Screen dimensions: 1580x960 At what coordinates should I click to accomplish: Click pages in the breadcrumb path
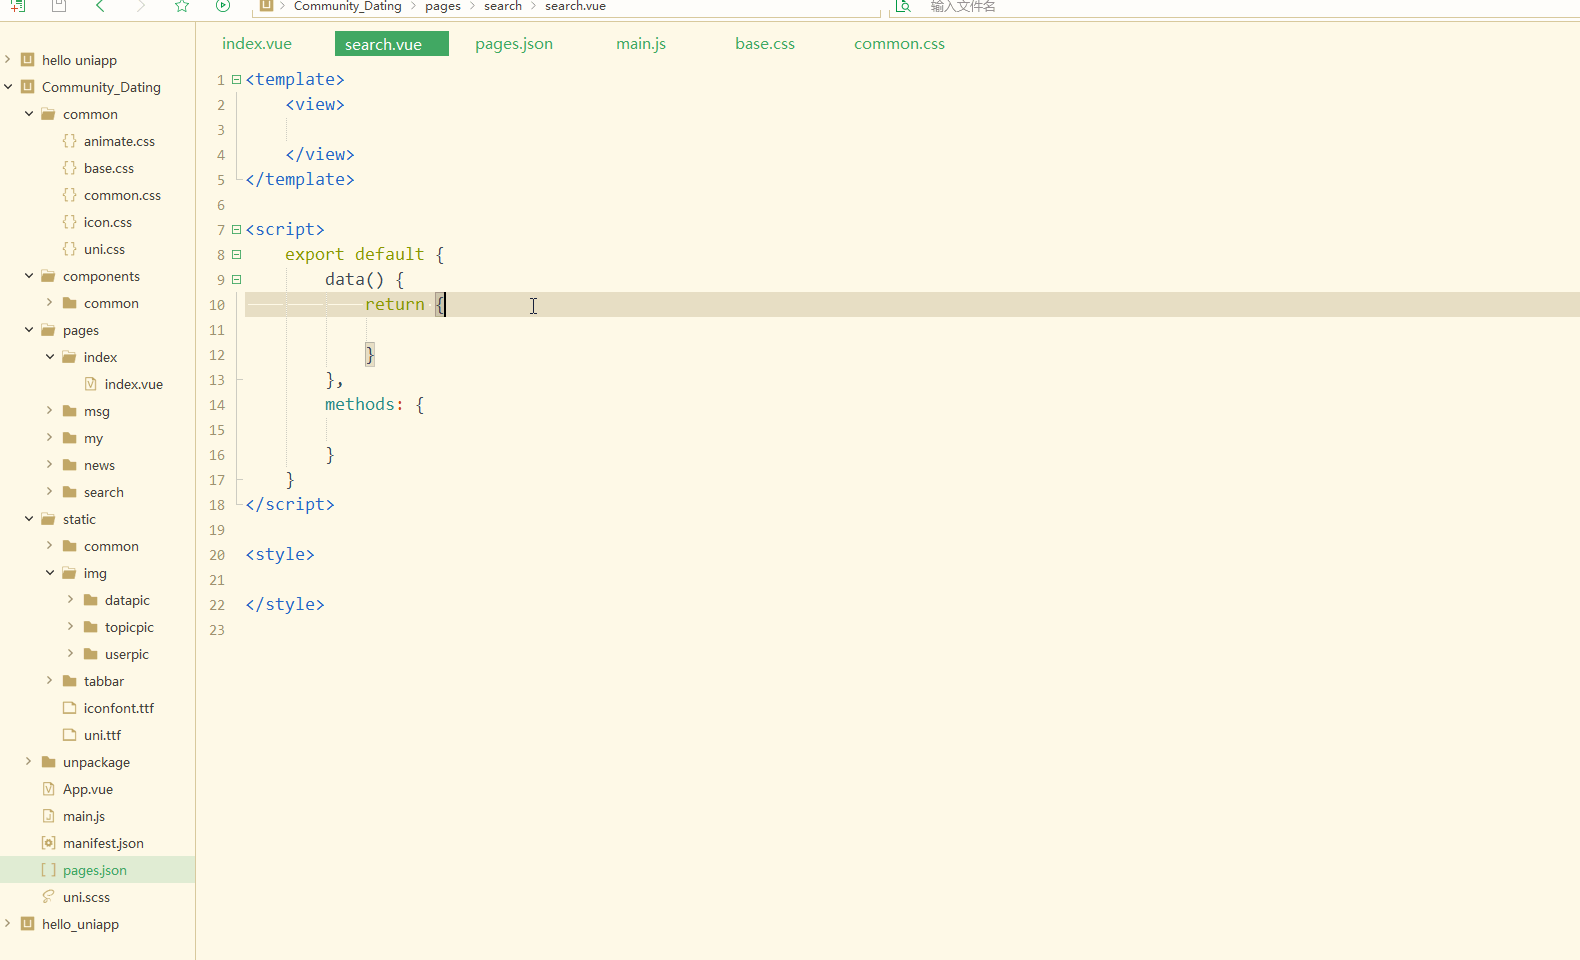(443, 6)
